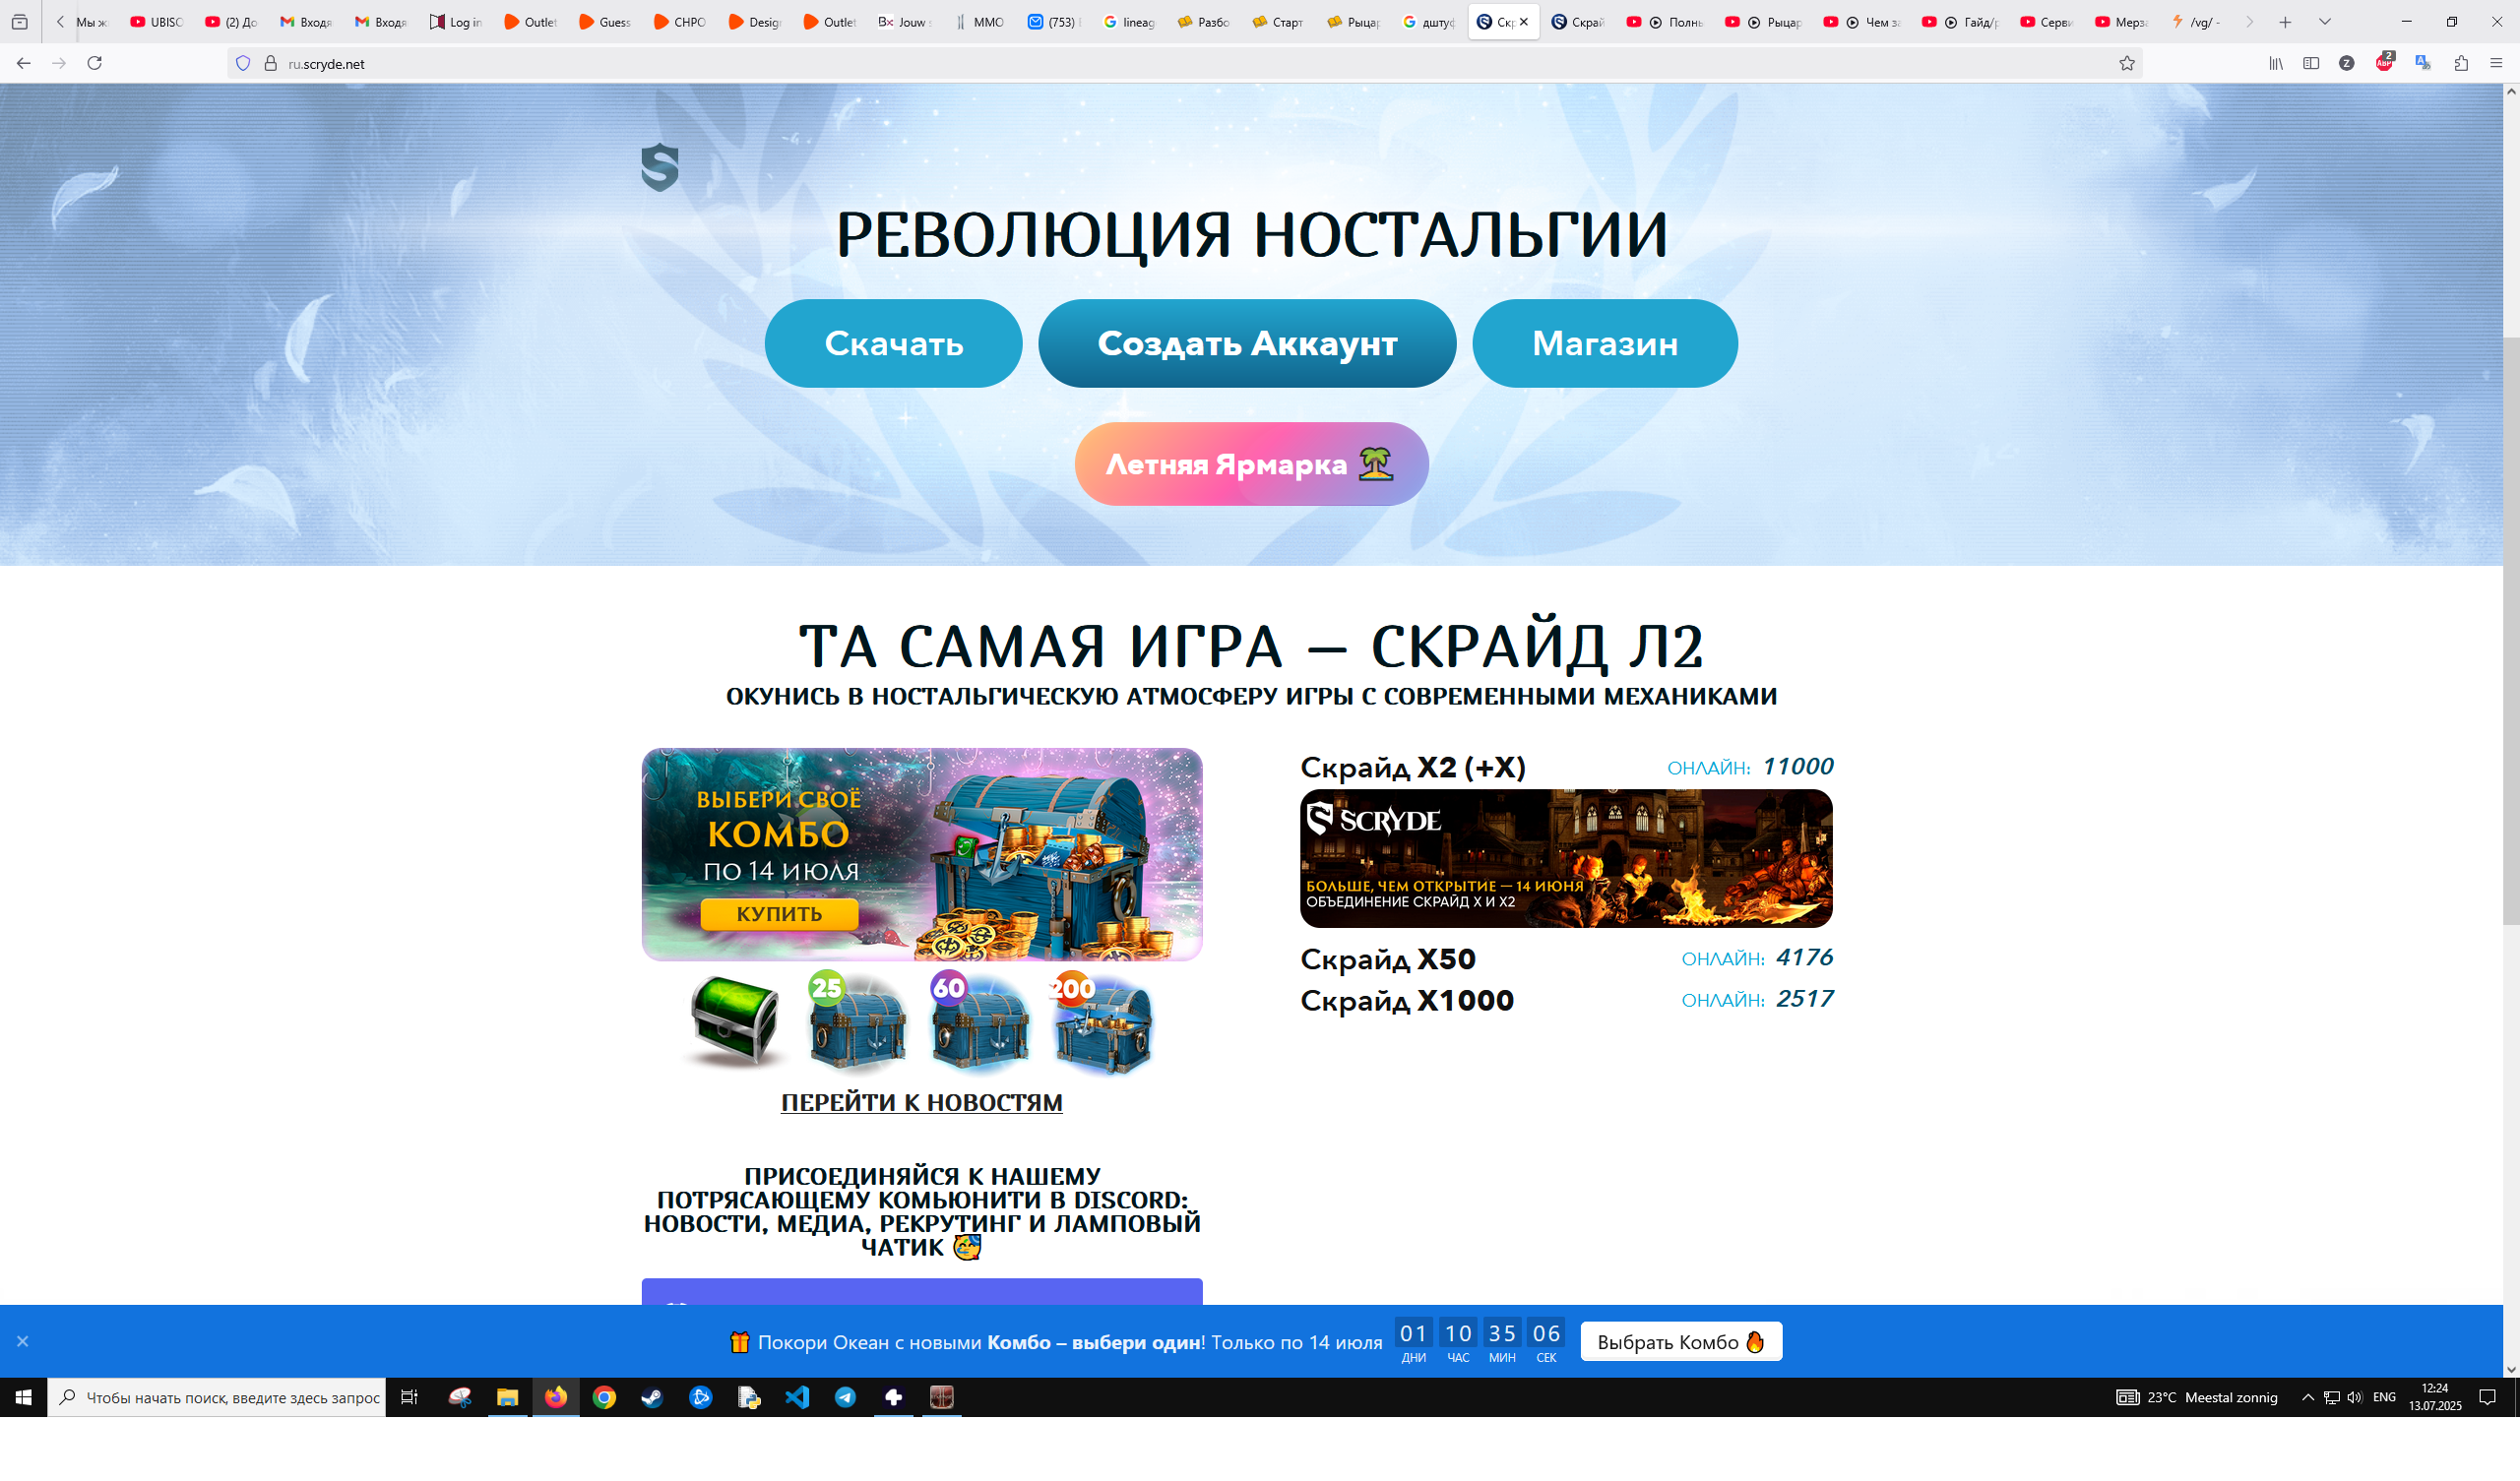Bookmark this page with star icon
This screenshot has width=2520, height=1481.
tap(2127, 63)
